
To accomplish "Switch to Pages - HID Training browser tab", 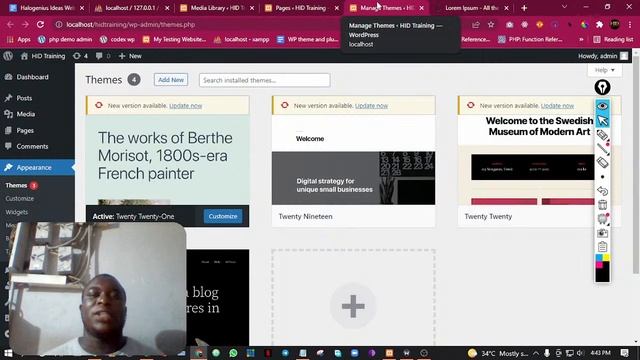I will [302, 8].
